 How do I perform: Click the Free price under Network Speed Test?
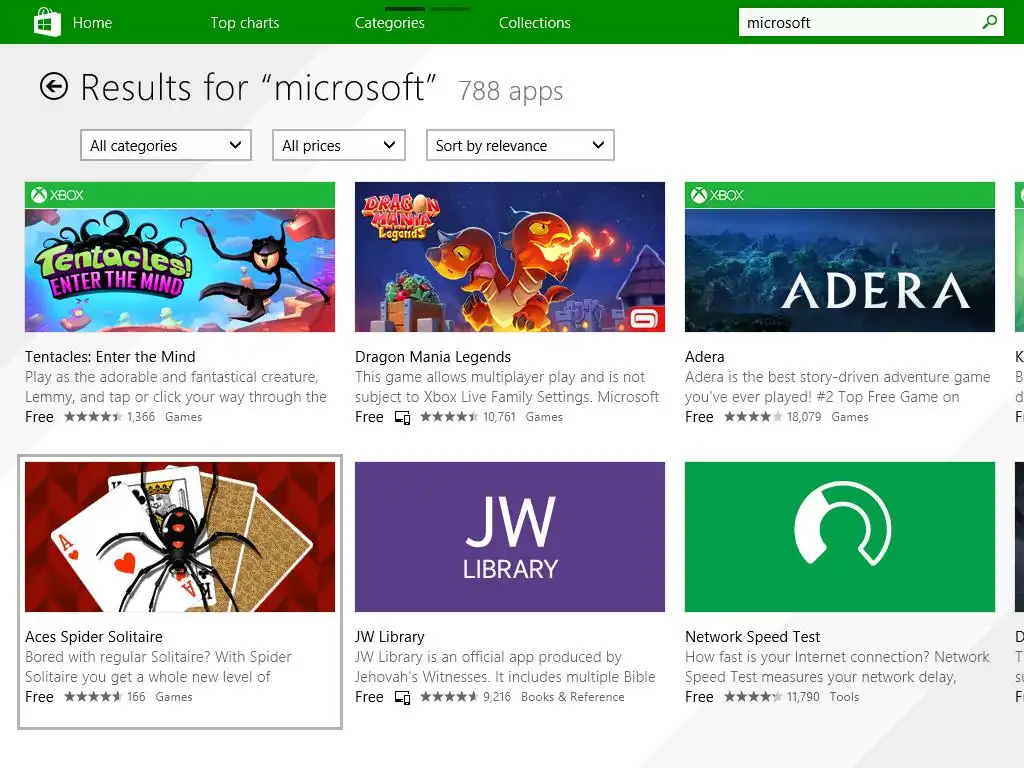tap(699, 697)
